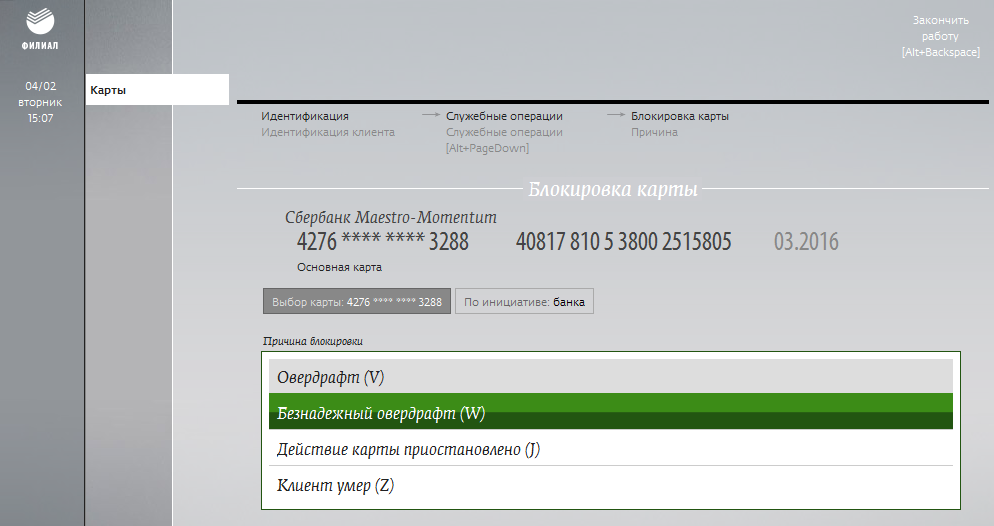Screen dimensions: 994x526
Task: Click the Причина subtitle under Блокировка карты
Action: (x=654, y=132)
